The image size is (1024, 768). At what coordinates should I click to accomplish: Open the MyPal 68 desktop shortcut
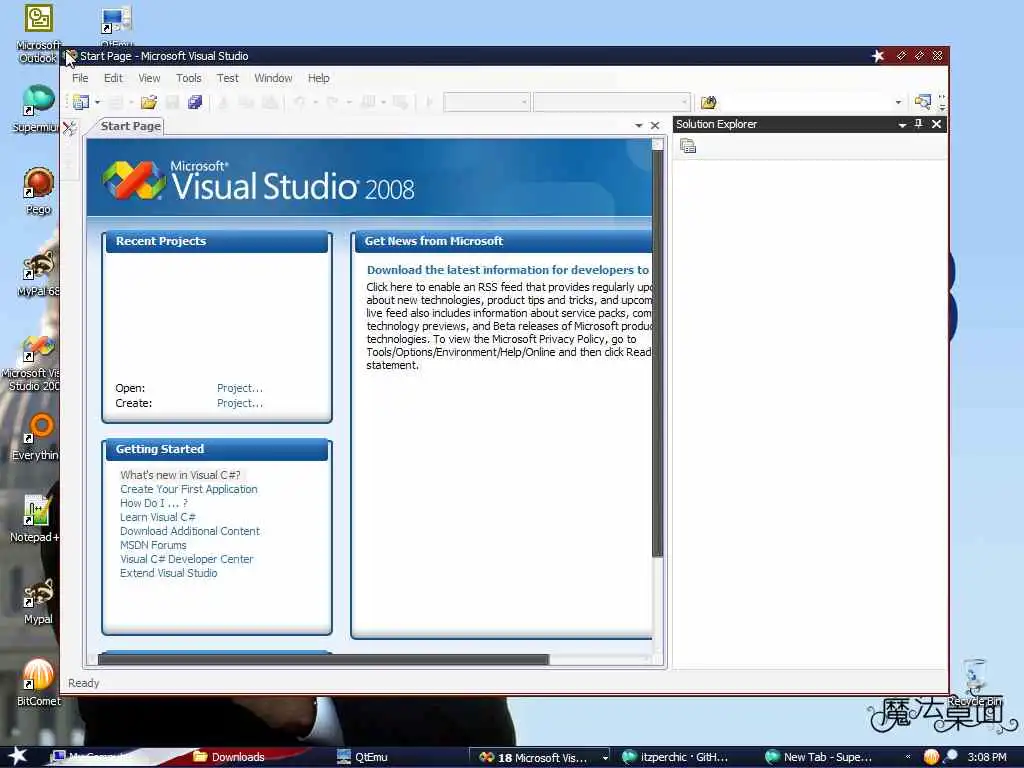(38, 274)
